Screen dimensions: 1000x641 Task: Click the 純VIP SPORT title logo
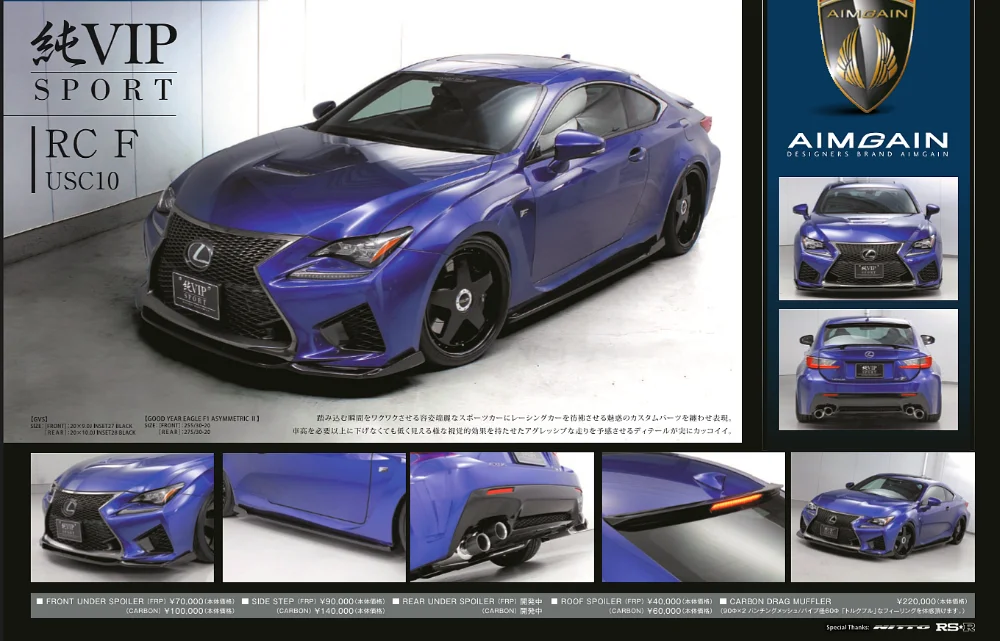pos(104,62)
